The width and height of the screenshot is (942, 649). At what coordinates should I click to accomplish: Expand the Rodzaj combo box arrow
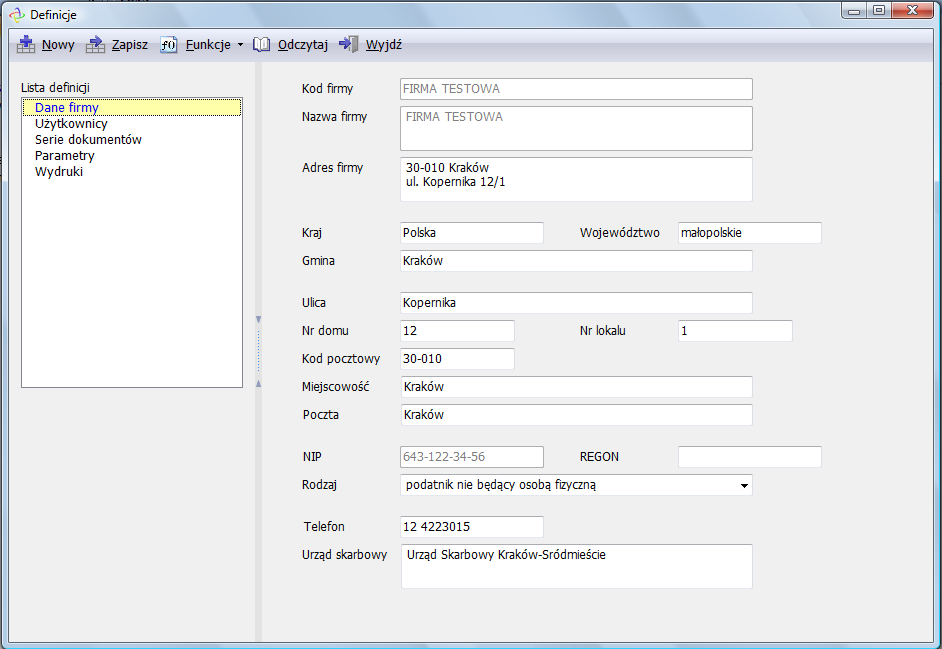pos(744,485)
